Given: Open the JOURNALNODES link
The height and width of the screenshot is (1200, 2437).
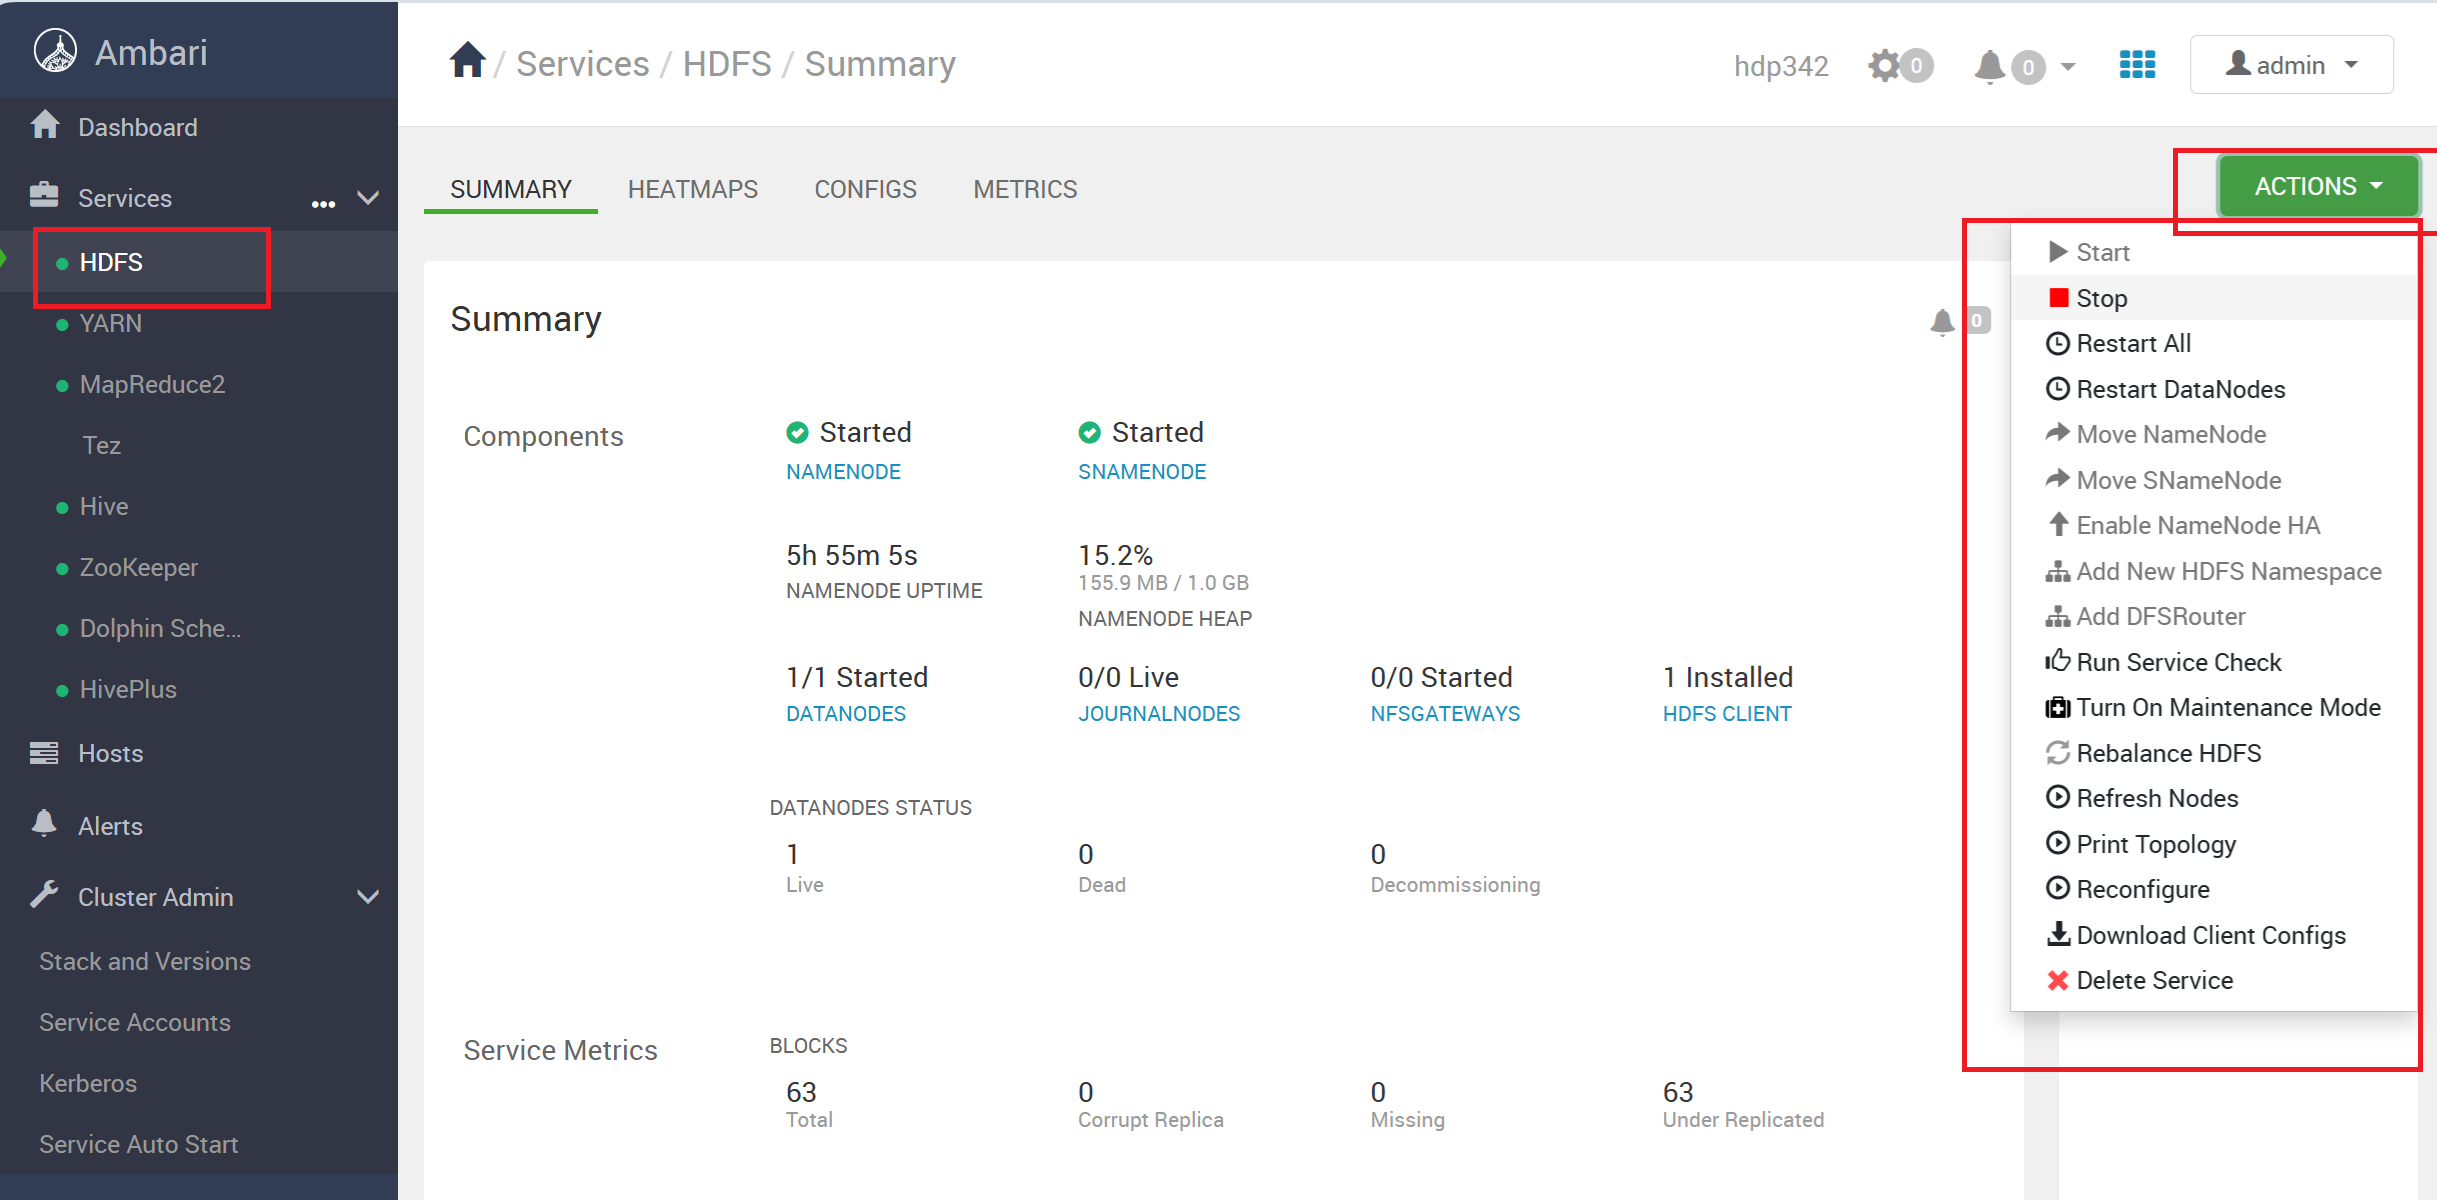Looking at the screenshot, I should 1159,714.
